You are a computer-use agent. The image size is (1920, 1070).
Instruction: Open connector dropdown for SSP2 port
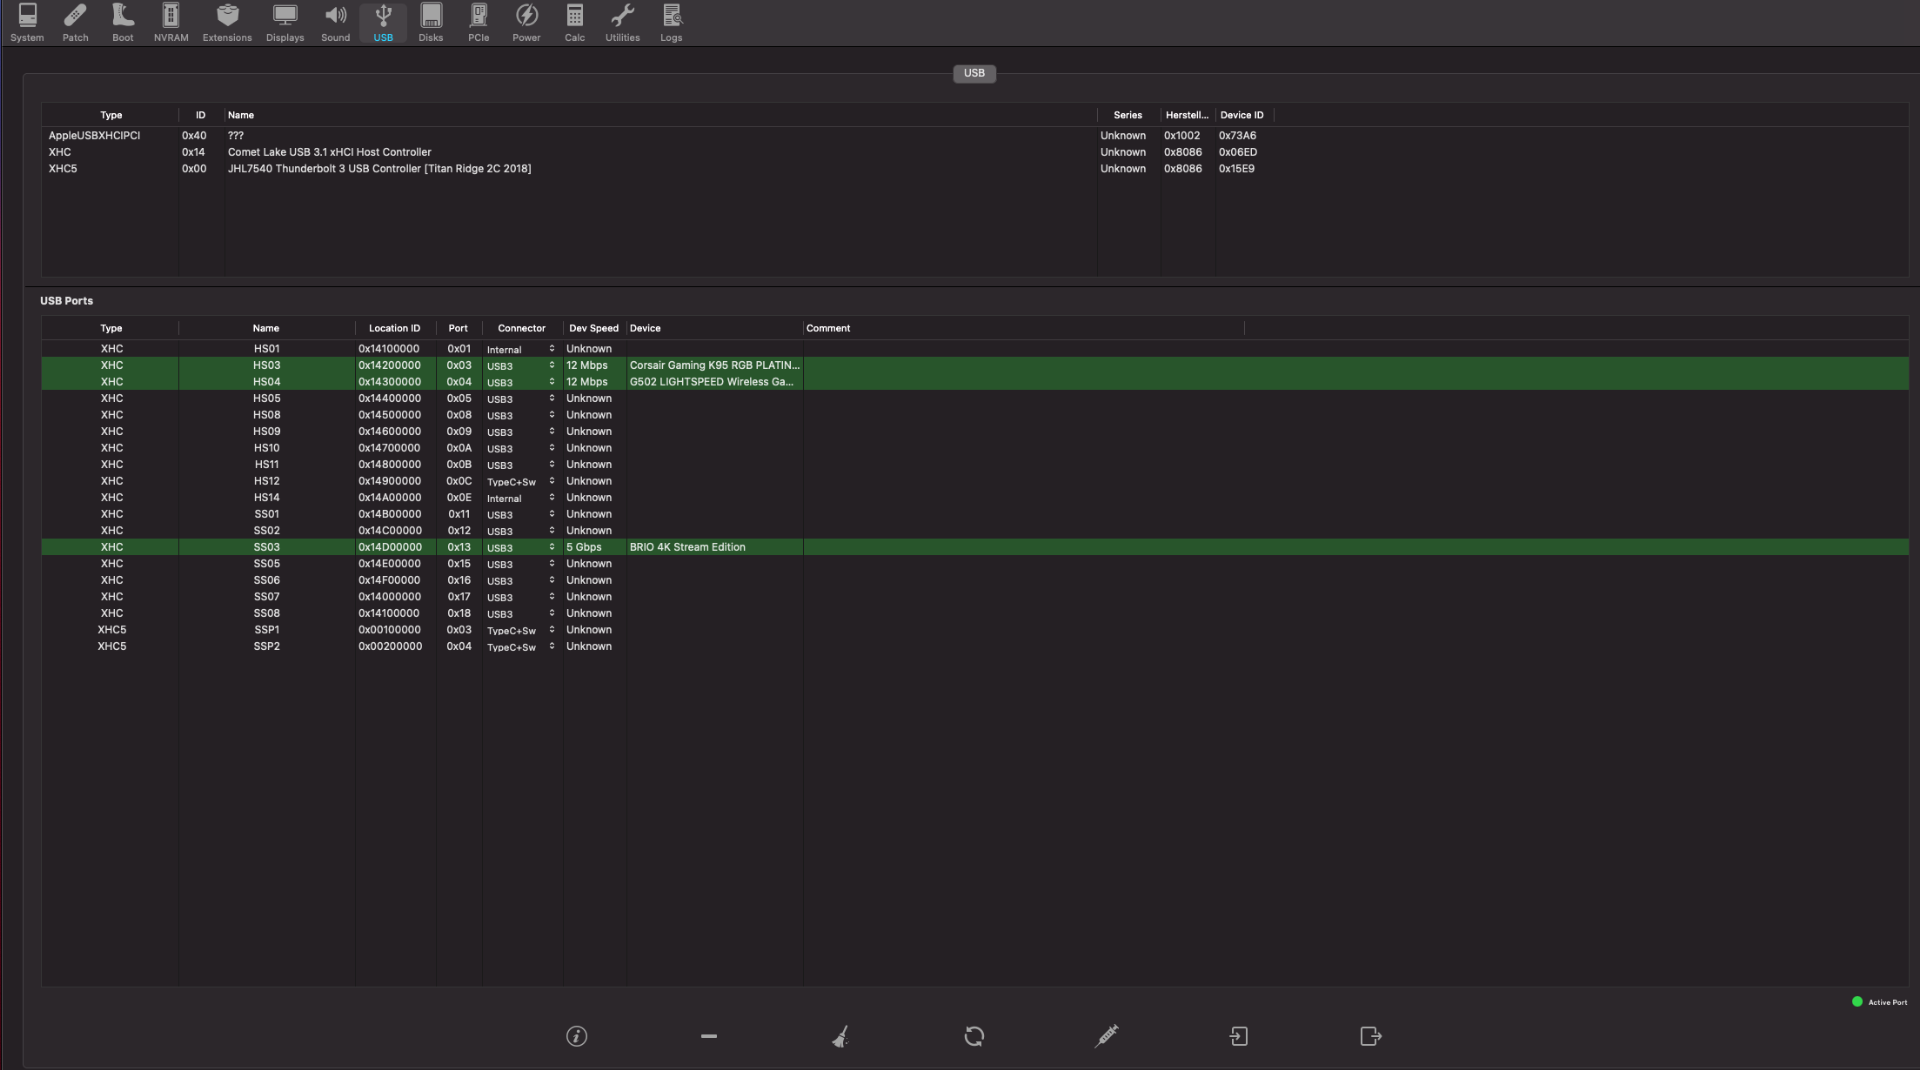(x=520, y=647)
